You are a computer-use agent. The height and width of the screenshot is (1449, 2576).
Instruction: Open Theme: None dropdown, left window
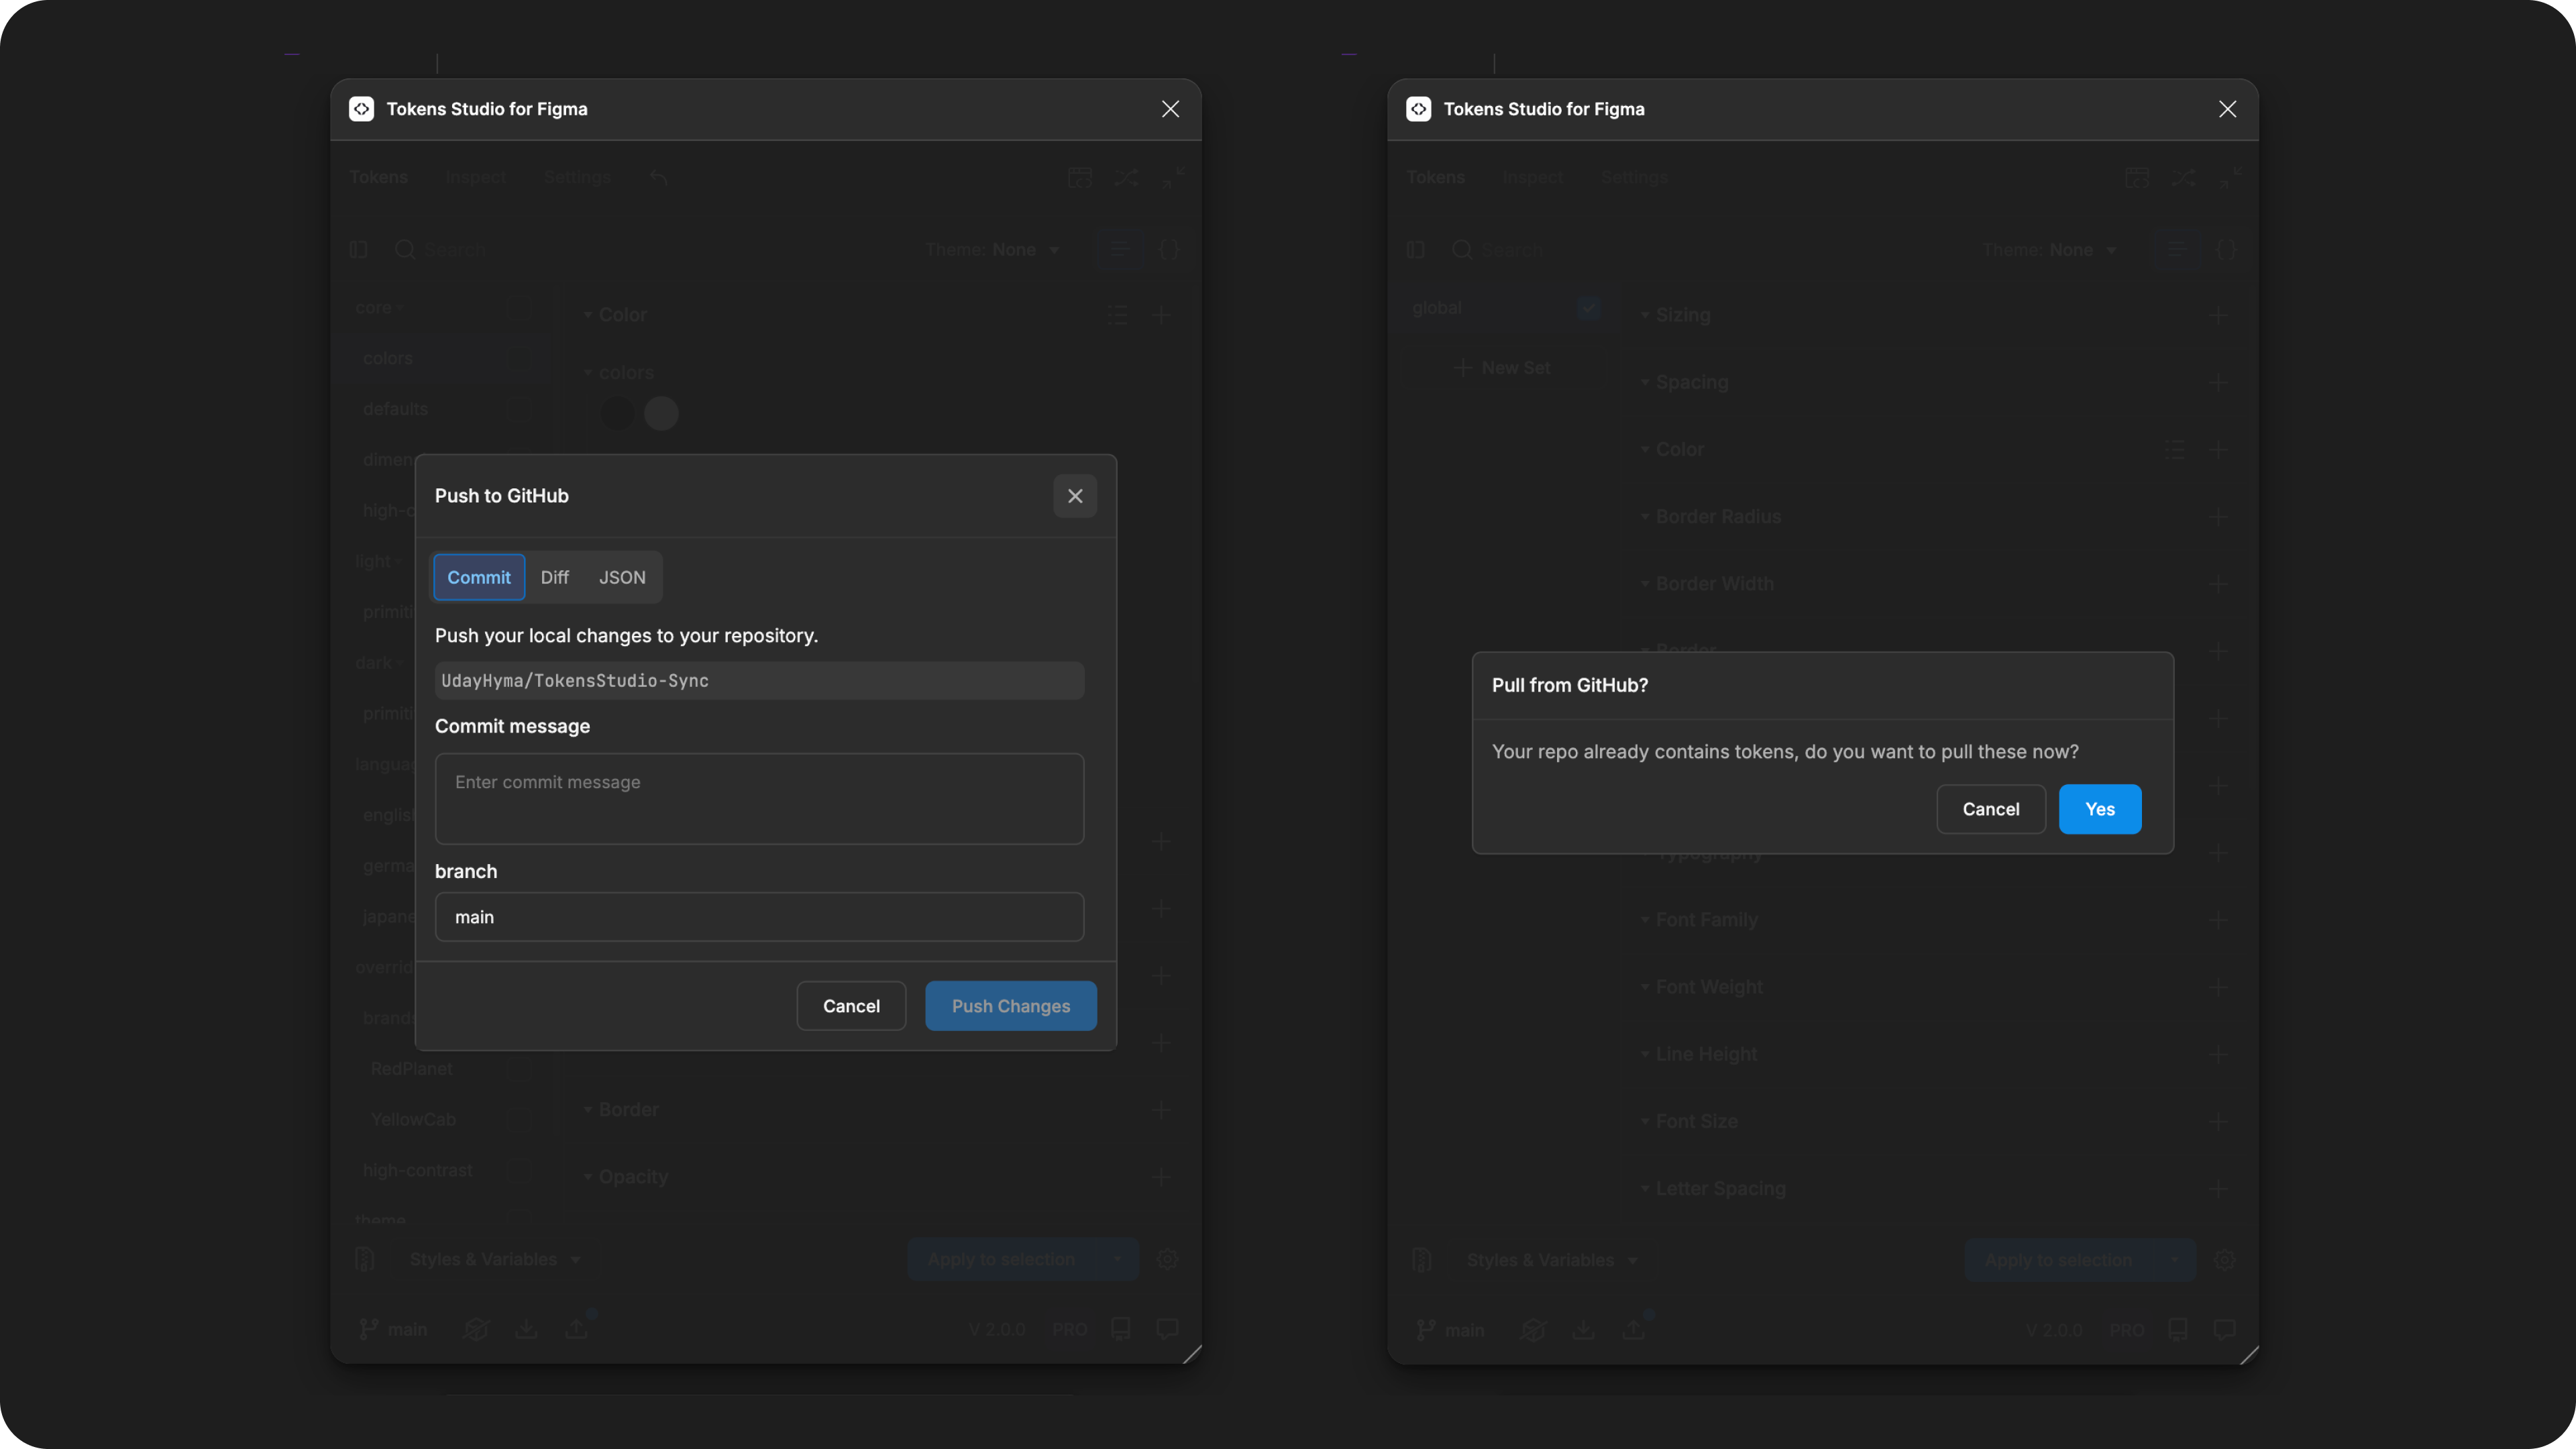click(992, 249)
